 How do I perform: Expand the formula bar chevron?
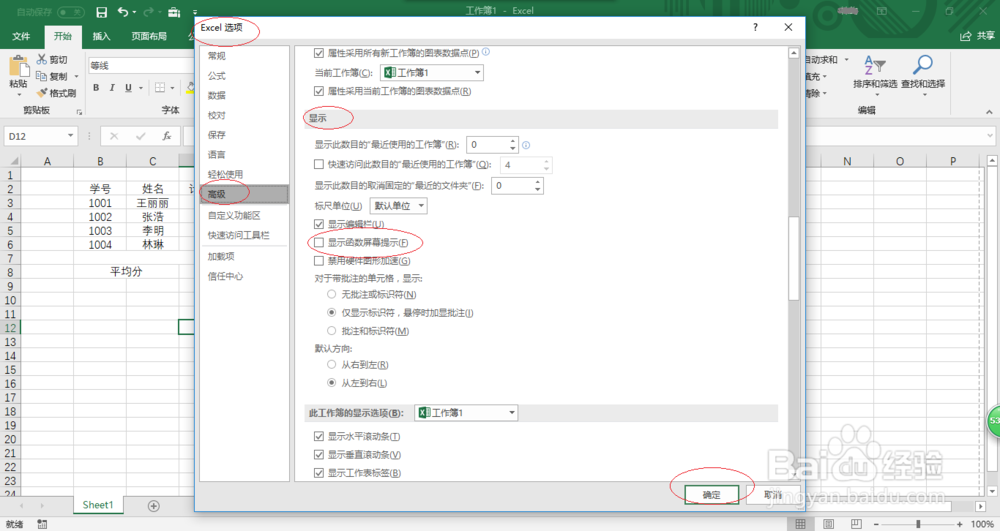pos(989,135)
